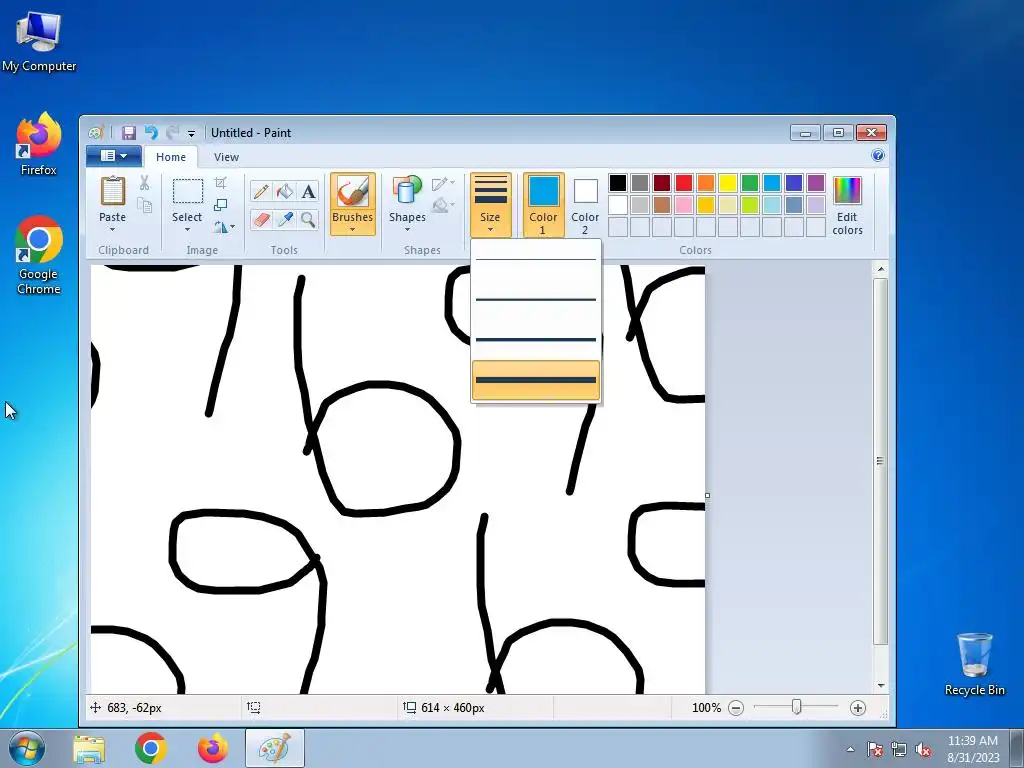Select the Color picker eyedropper tool
This screenshot has height=768, width=1024.
tap(285, 219)
